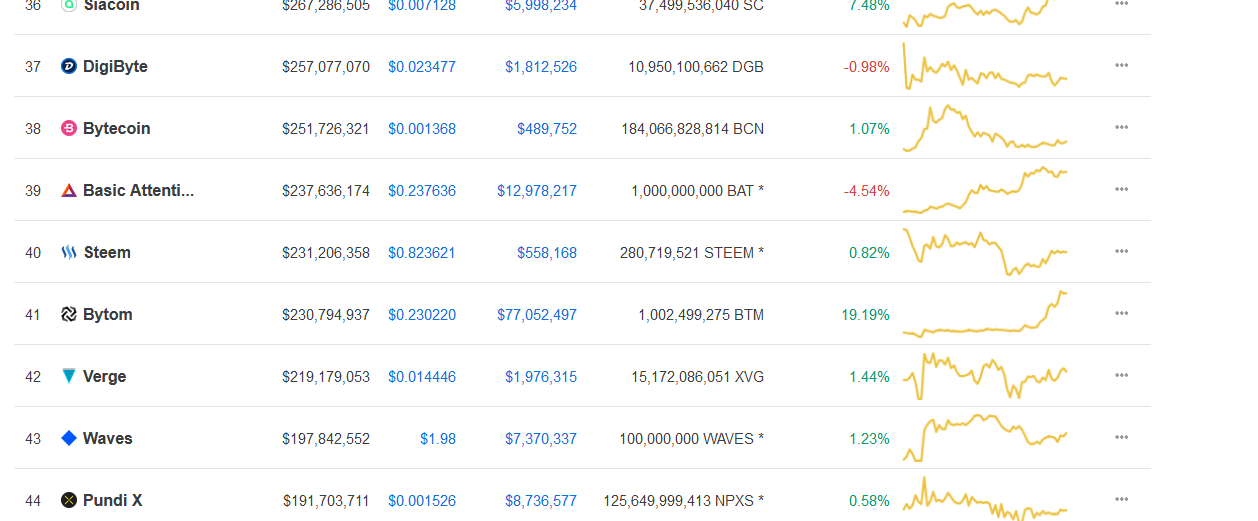This screenshot has height=521, width=1258.
Task: Open the more-options menu for Verge
Action: click(x=1121, y=376)
